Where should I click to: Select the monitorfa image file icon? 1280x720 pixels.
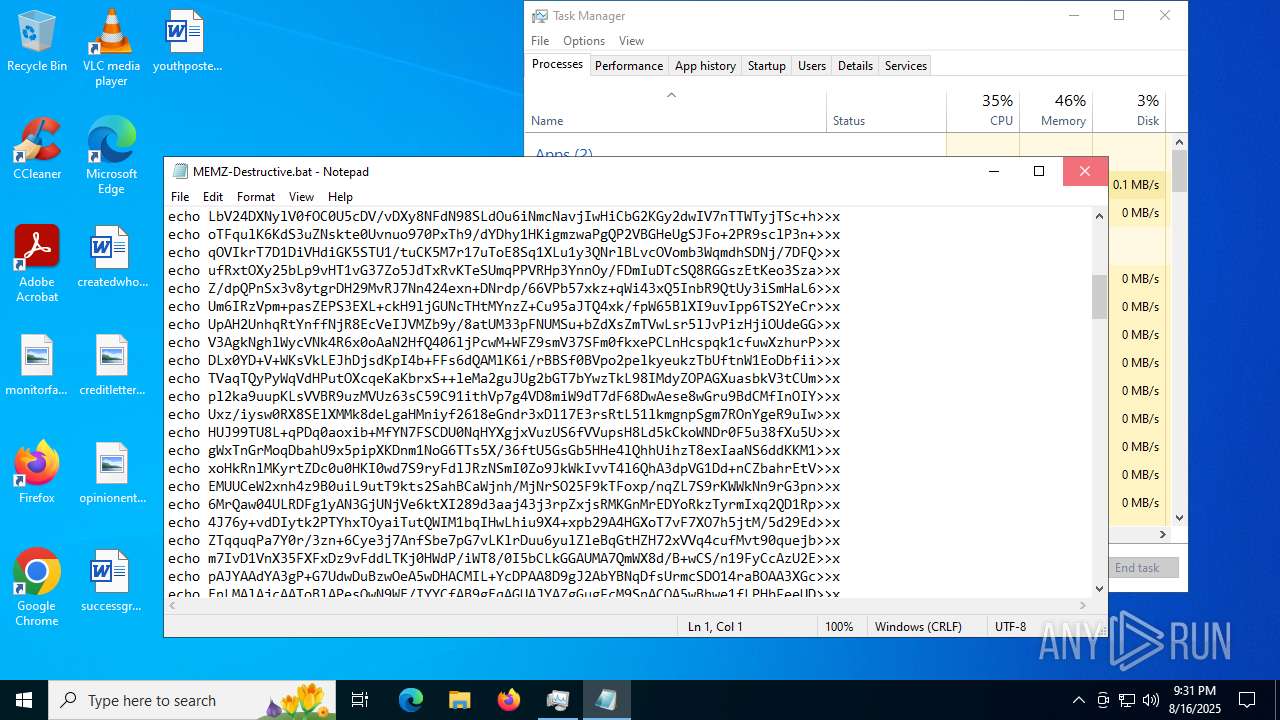(x=37, y=365)
